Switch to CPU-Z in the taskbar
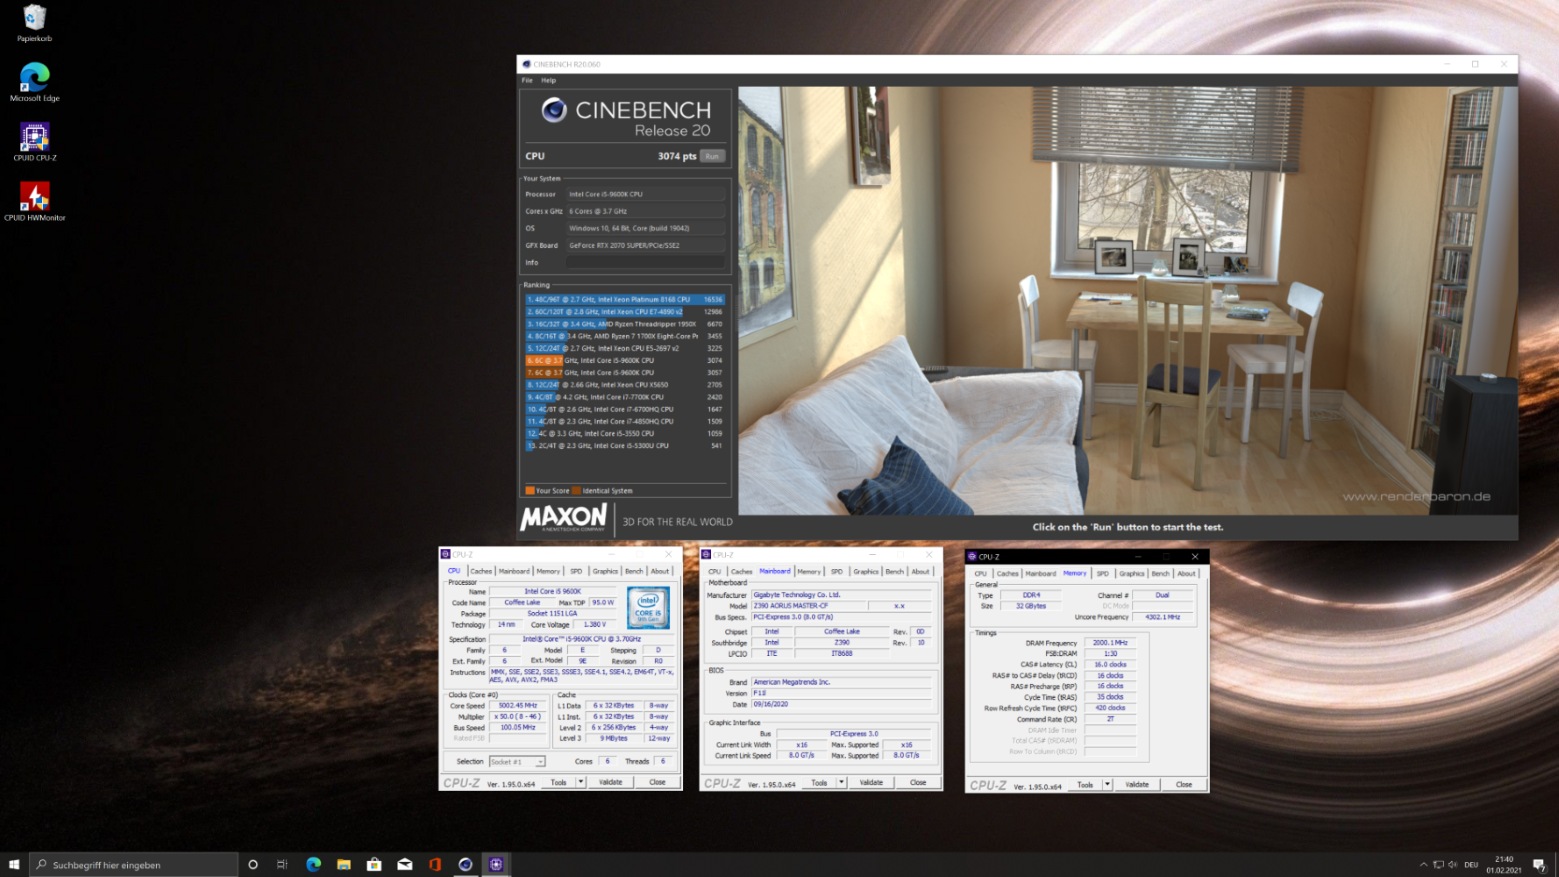The width and height of the screenshot is (1559, 877). click(x=496, y=864)
